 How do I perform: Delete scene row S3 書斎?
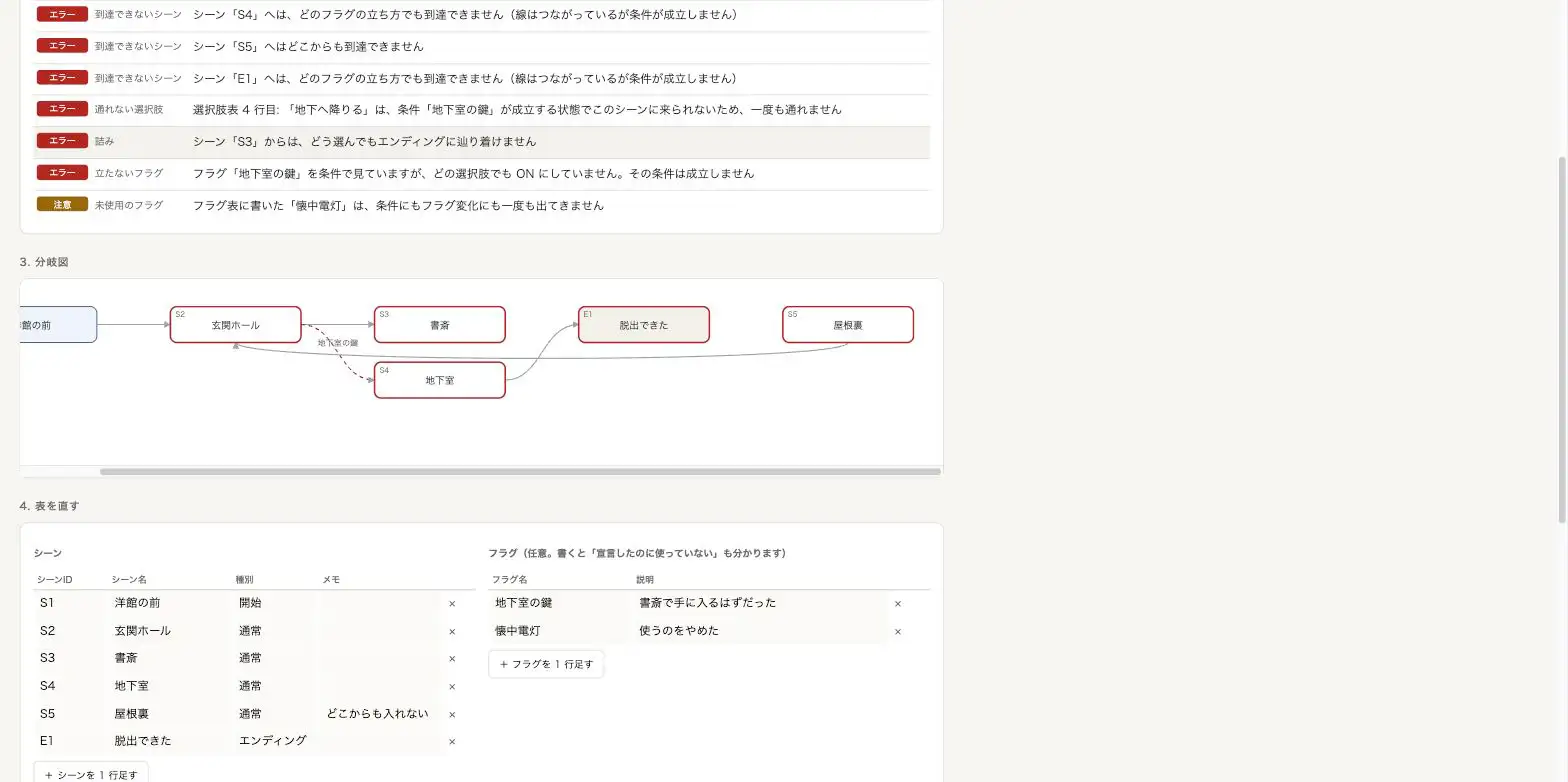[x=452, y=659]
